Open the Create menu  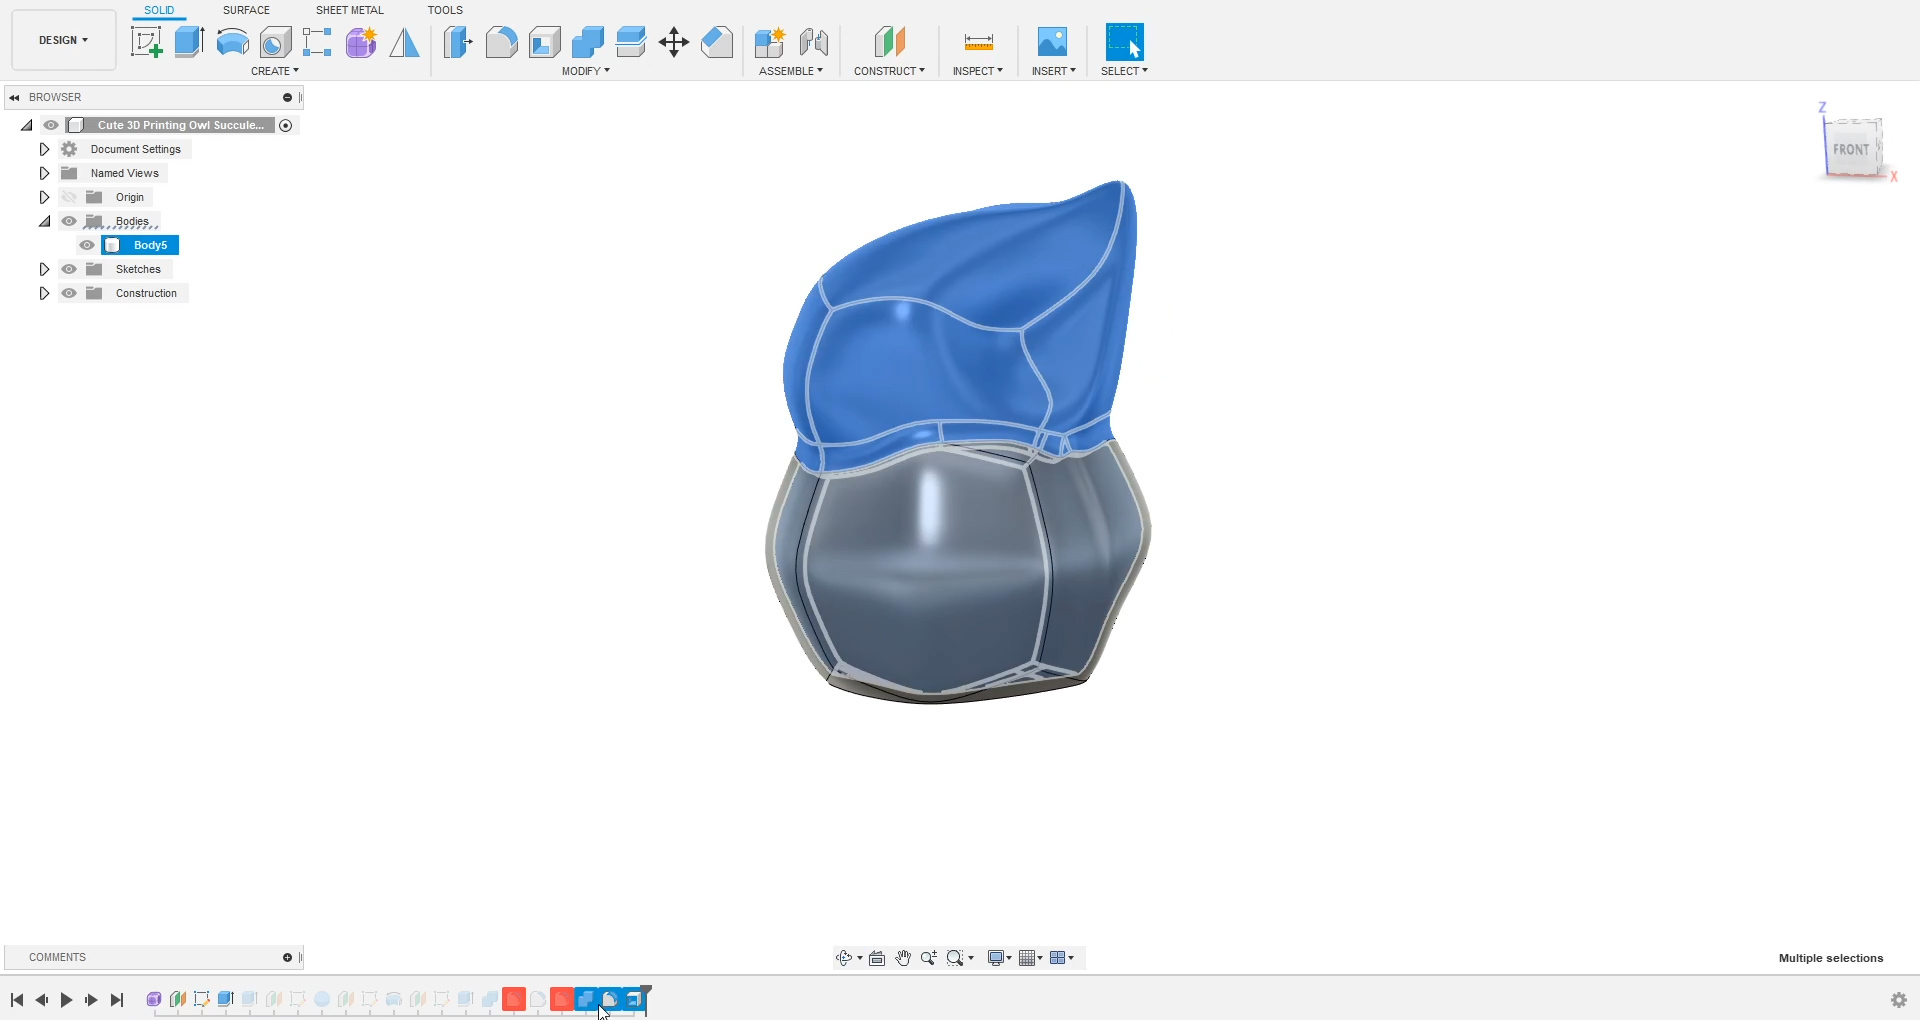coord(275,71)
